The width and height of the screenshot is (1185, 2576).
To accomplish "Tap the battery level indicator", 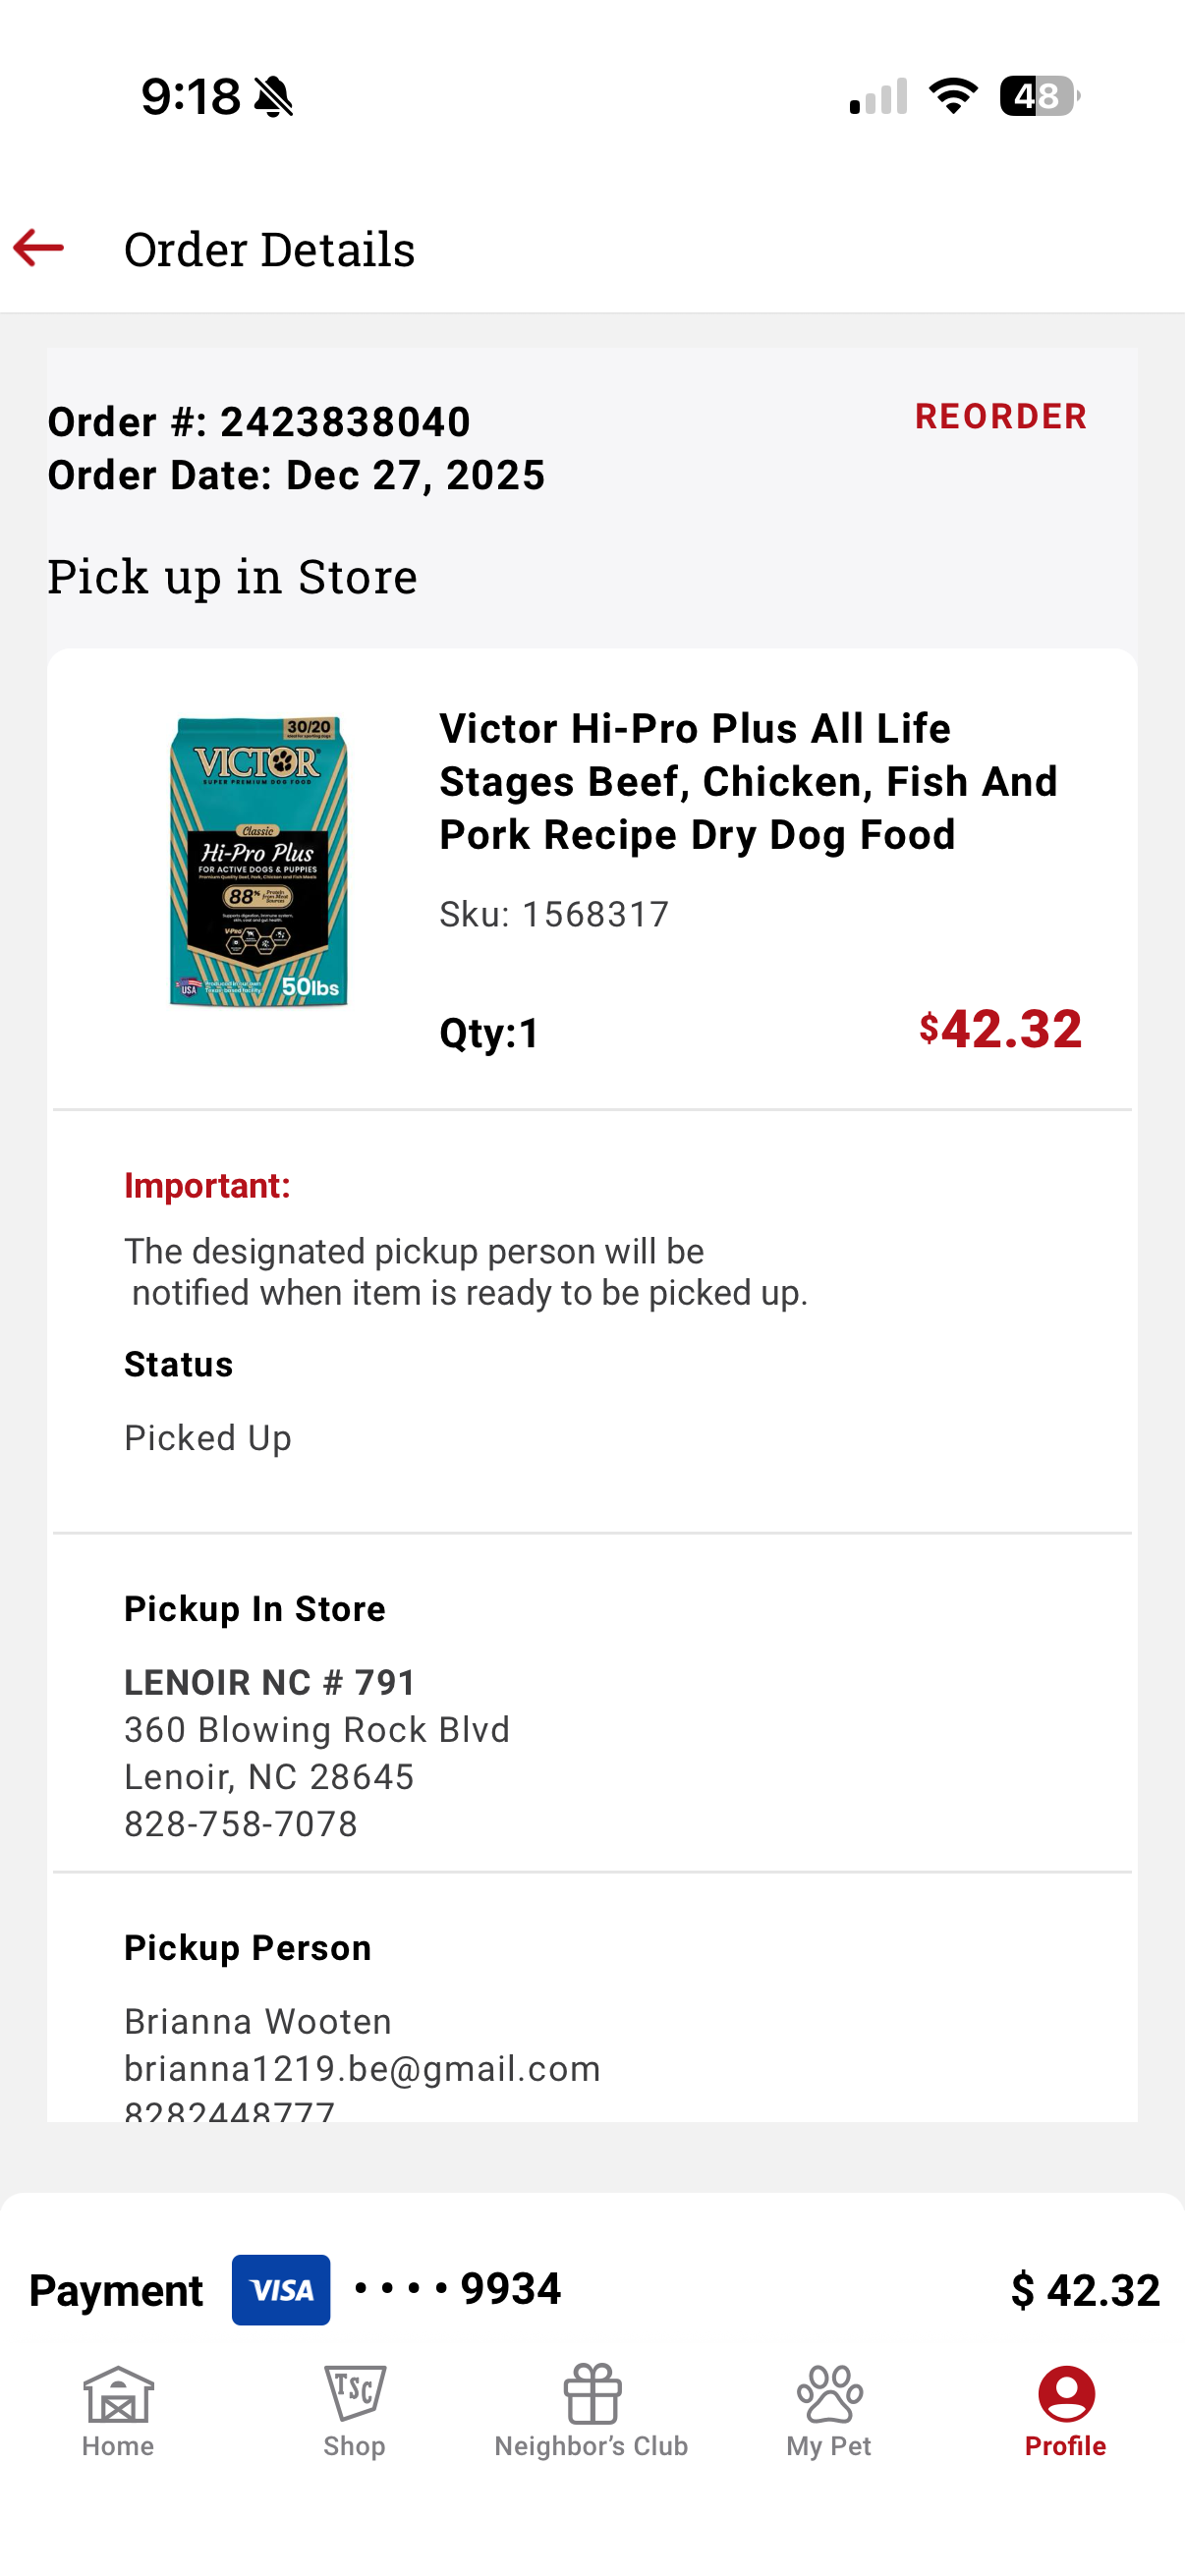I will 1039,96.
